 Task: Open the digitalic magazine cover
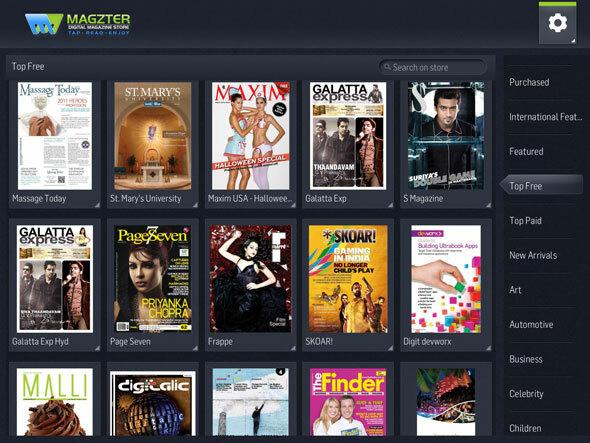(152, 403)
